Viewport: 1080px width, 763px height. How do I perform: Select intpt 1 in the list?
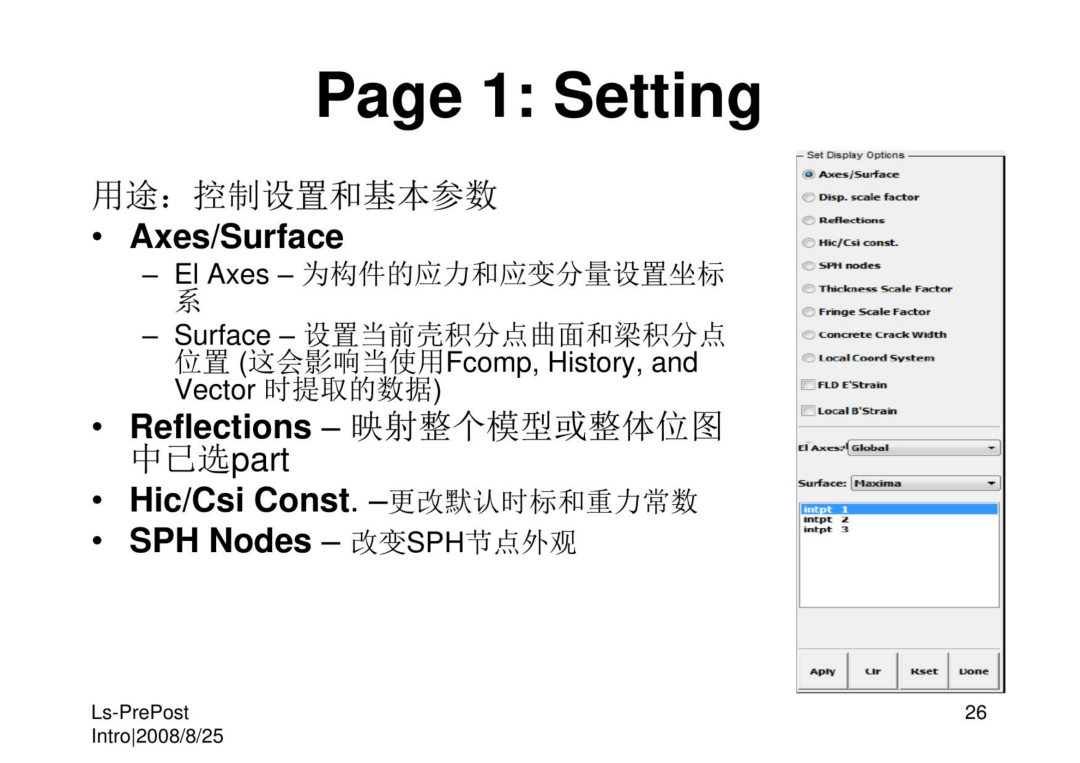[899, 510]
